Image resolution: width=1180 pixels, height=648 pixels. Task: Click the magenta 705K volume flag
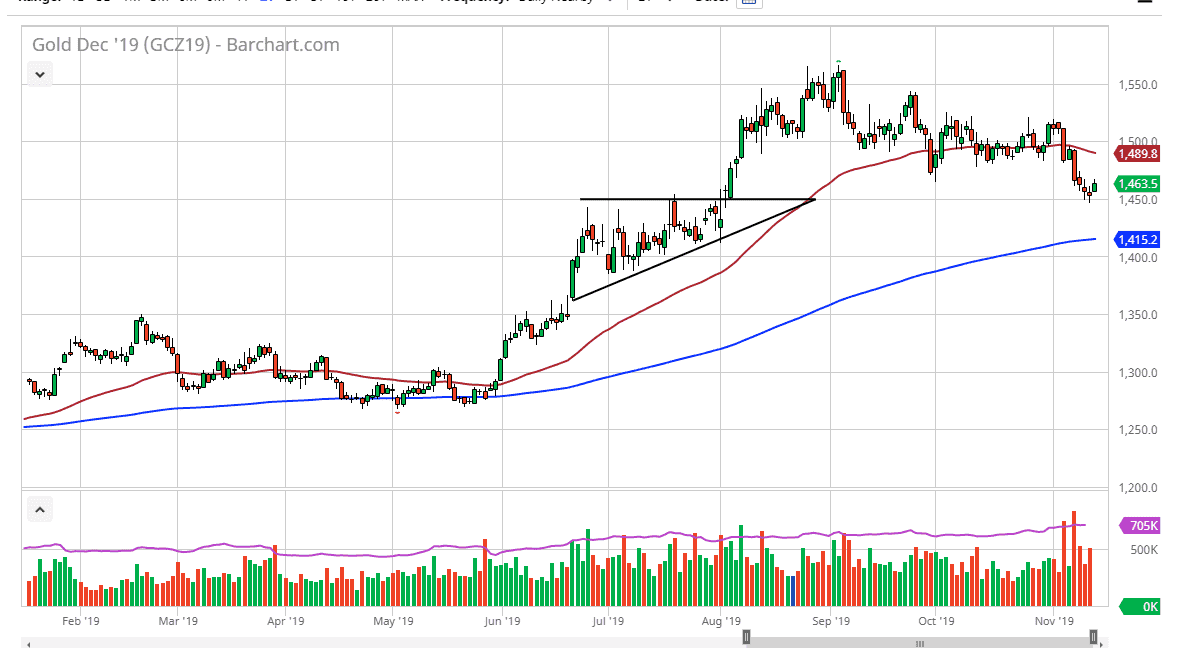(x=1140, y=526)
